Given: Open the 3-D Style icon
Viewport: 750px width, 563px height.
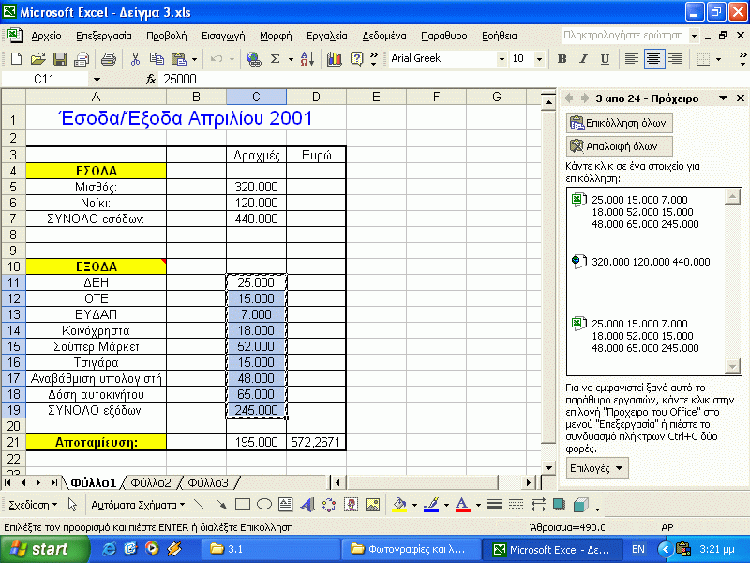Looking at the screenshot, I should coord(581,505).
